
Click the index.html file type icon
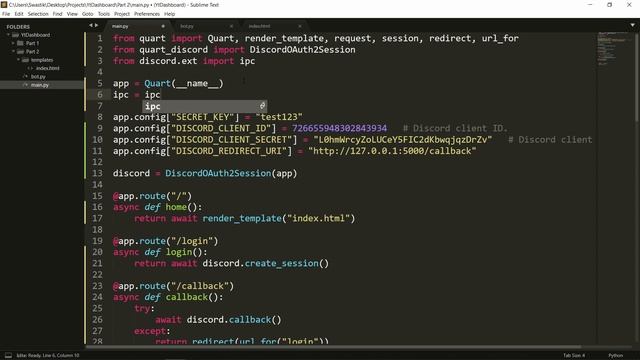click(30, 68)
